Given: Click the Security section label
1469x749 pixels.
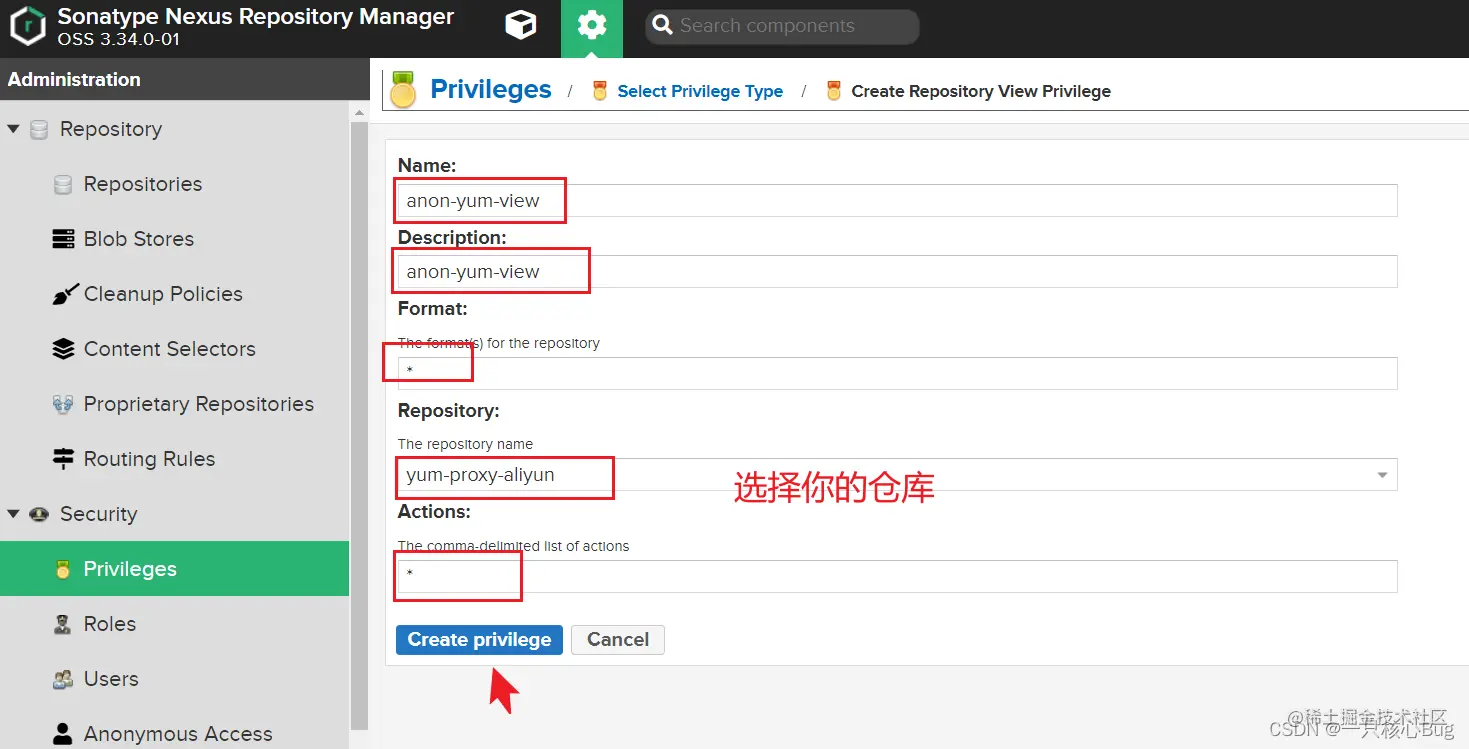Looking at the screenshot, I should 98,514.
